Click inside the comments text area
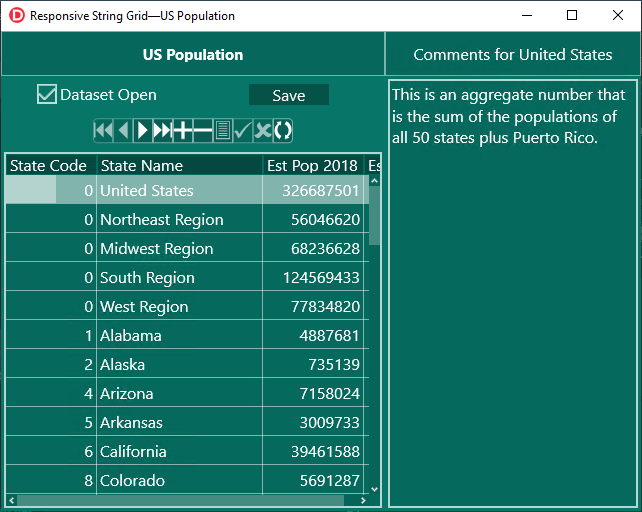 pos(512,300)
